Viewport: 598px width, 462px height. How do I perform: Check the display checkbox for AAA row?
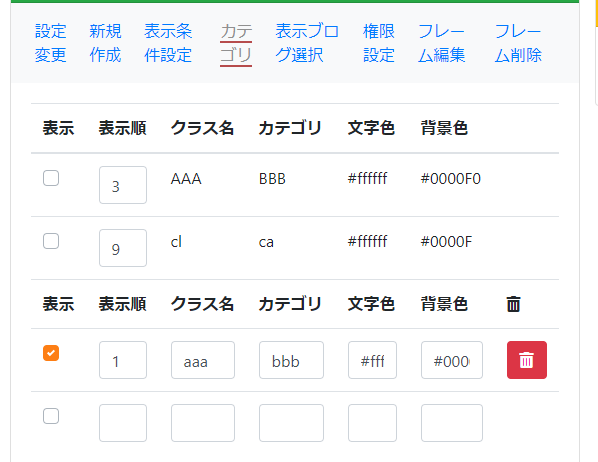51,178
